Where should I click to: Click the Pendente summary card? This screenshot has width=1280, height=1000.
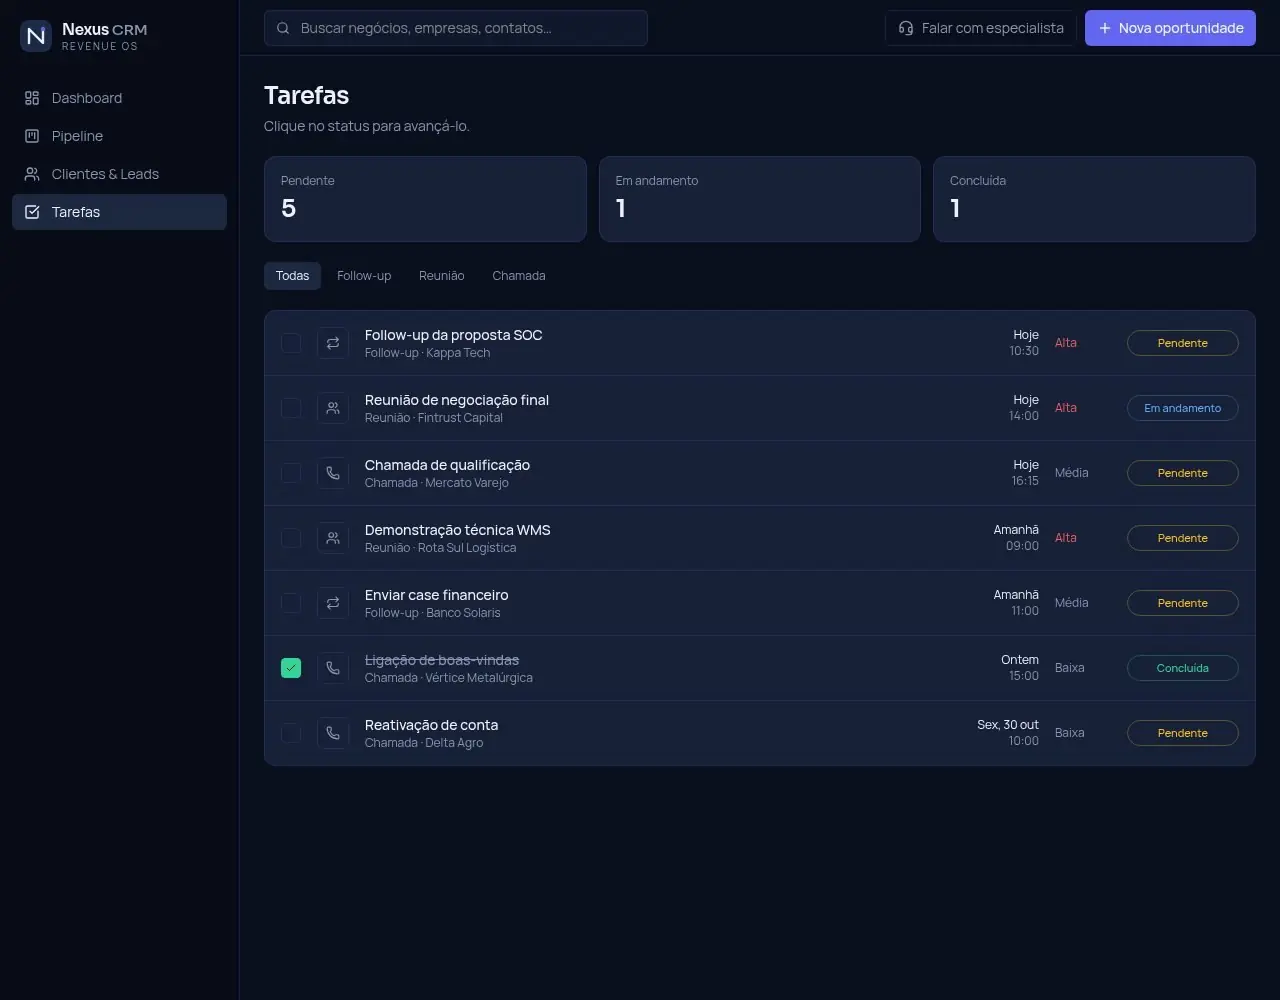[425, 199]
